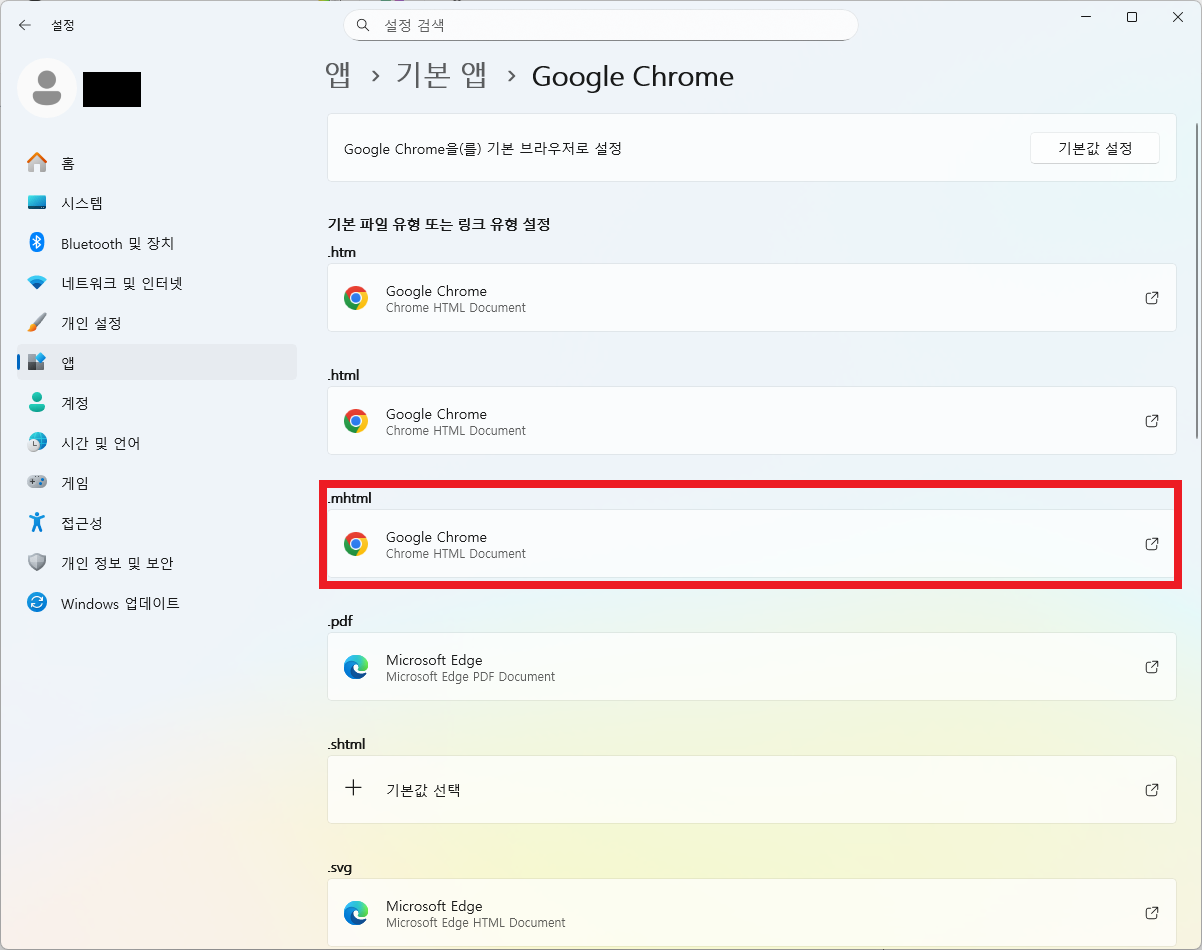This screenshot has height=950, width=1202.
Task: Open 네트워크 및 인터넷 settings
Action: [157, 283]
